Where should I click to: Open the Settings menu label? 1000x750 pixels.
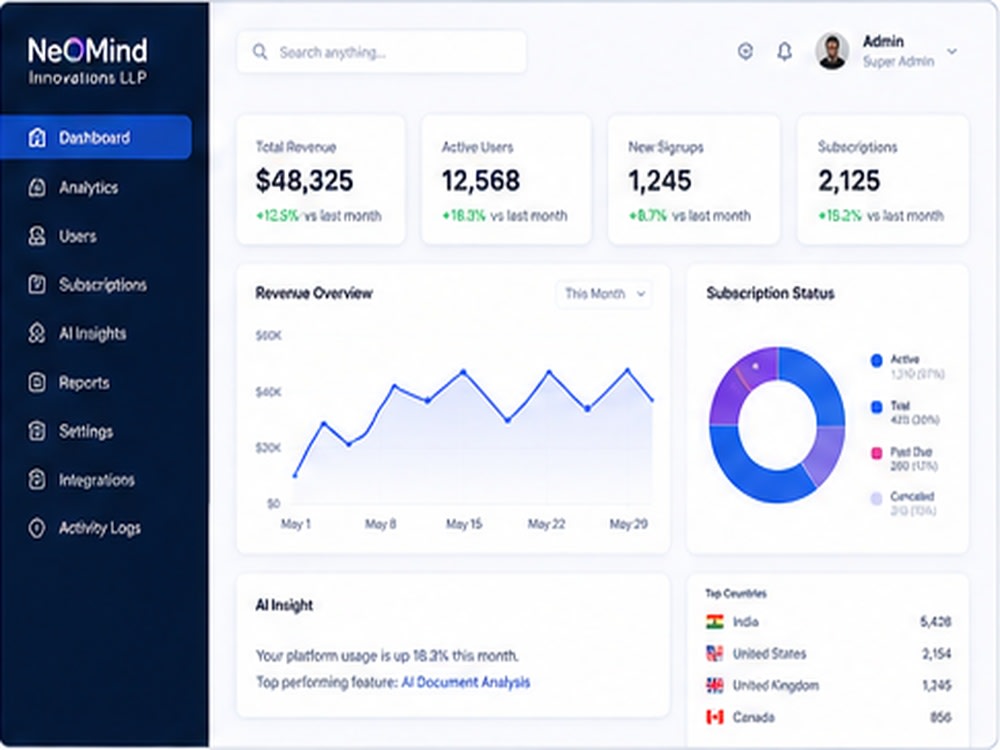coord(86,431)
